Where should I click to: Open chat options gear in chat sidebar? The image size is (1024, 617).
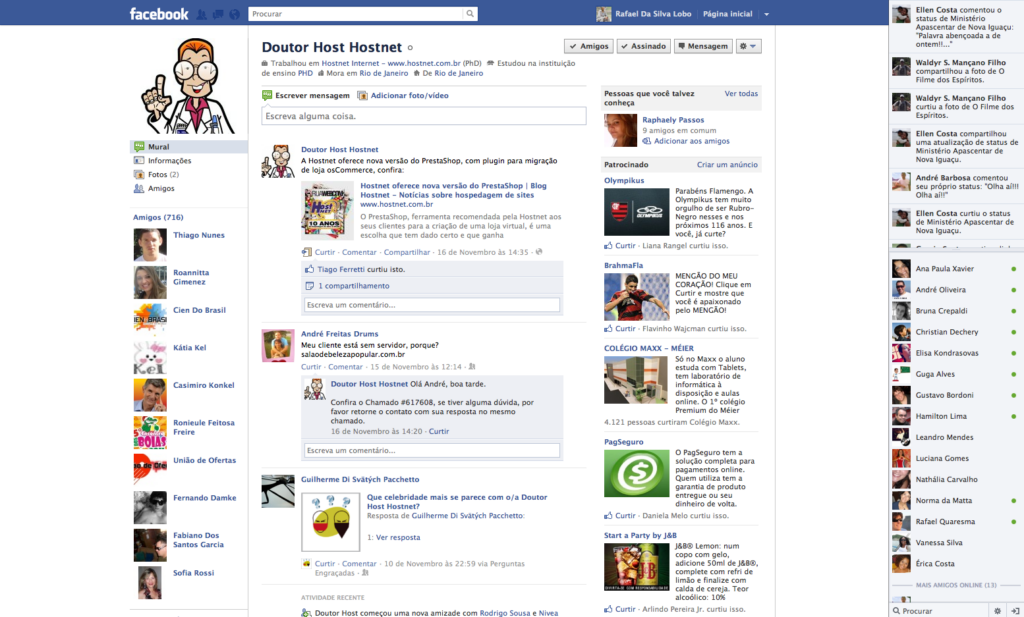[x=997, y=611]
